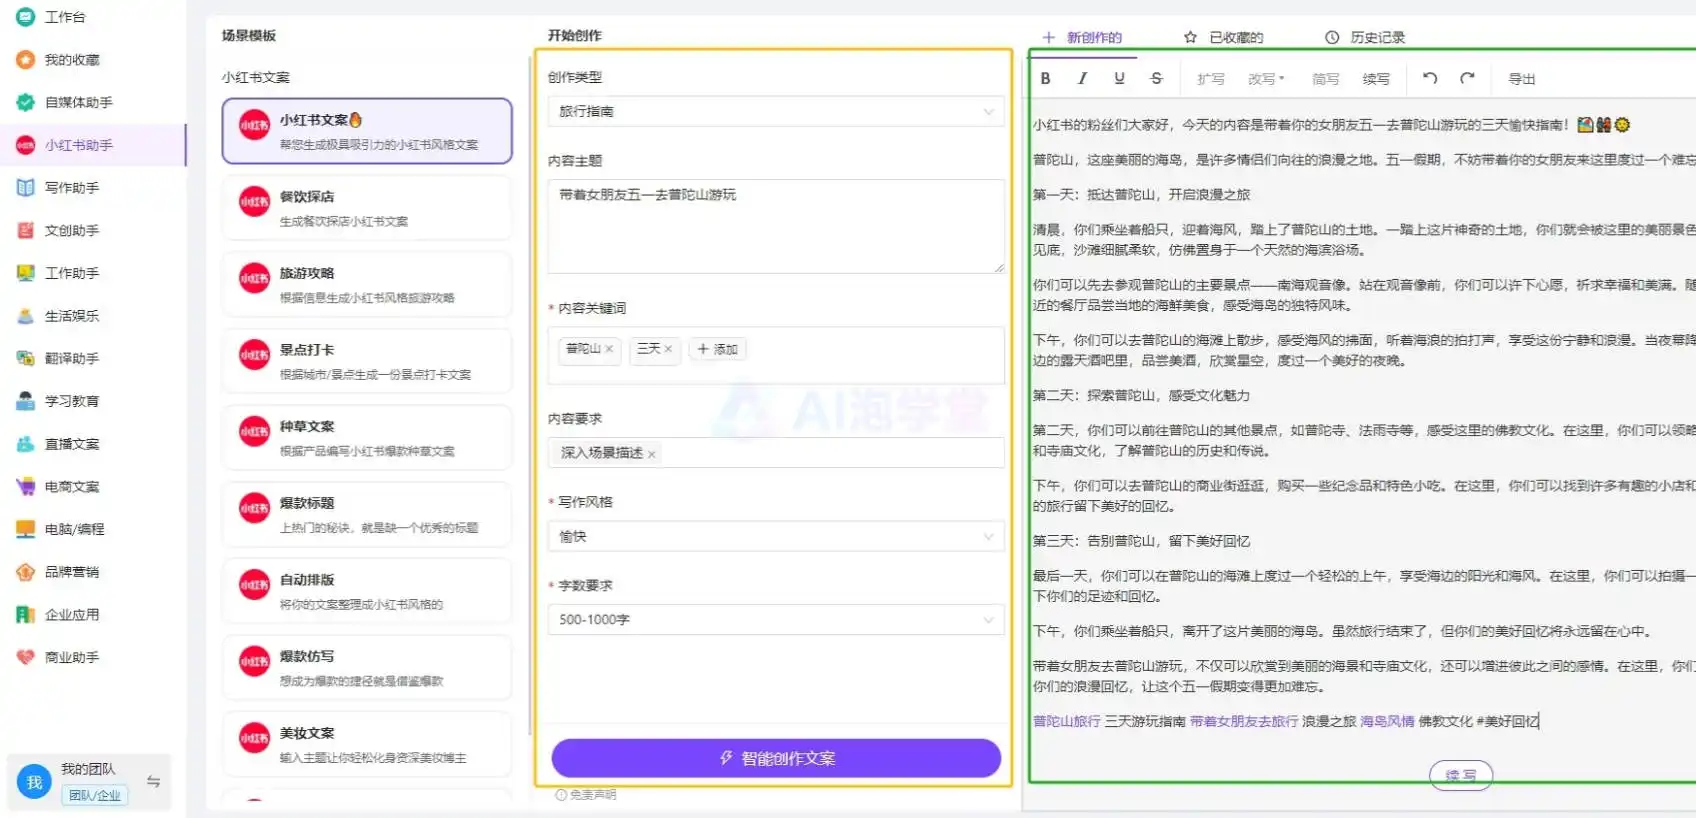The image size is (1696, 818).
Task: Select the 种草文案 template
Action: pos(367,438)
